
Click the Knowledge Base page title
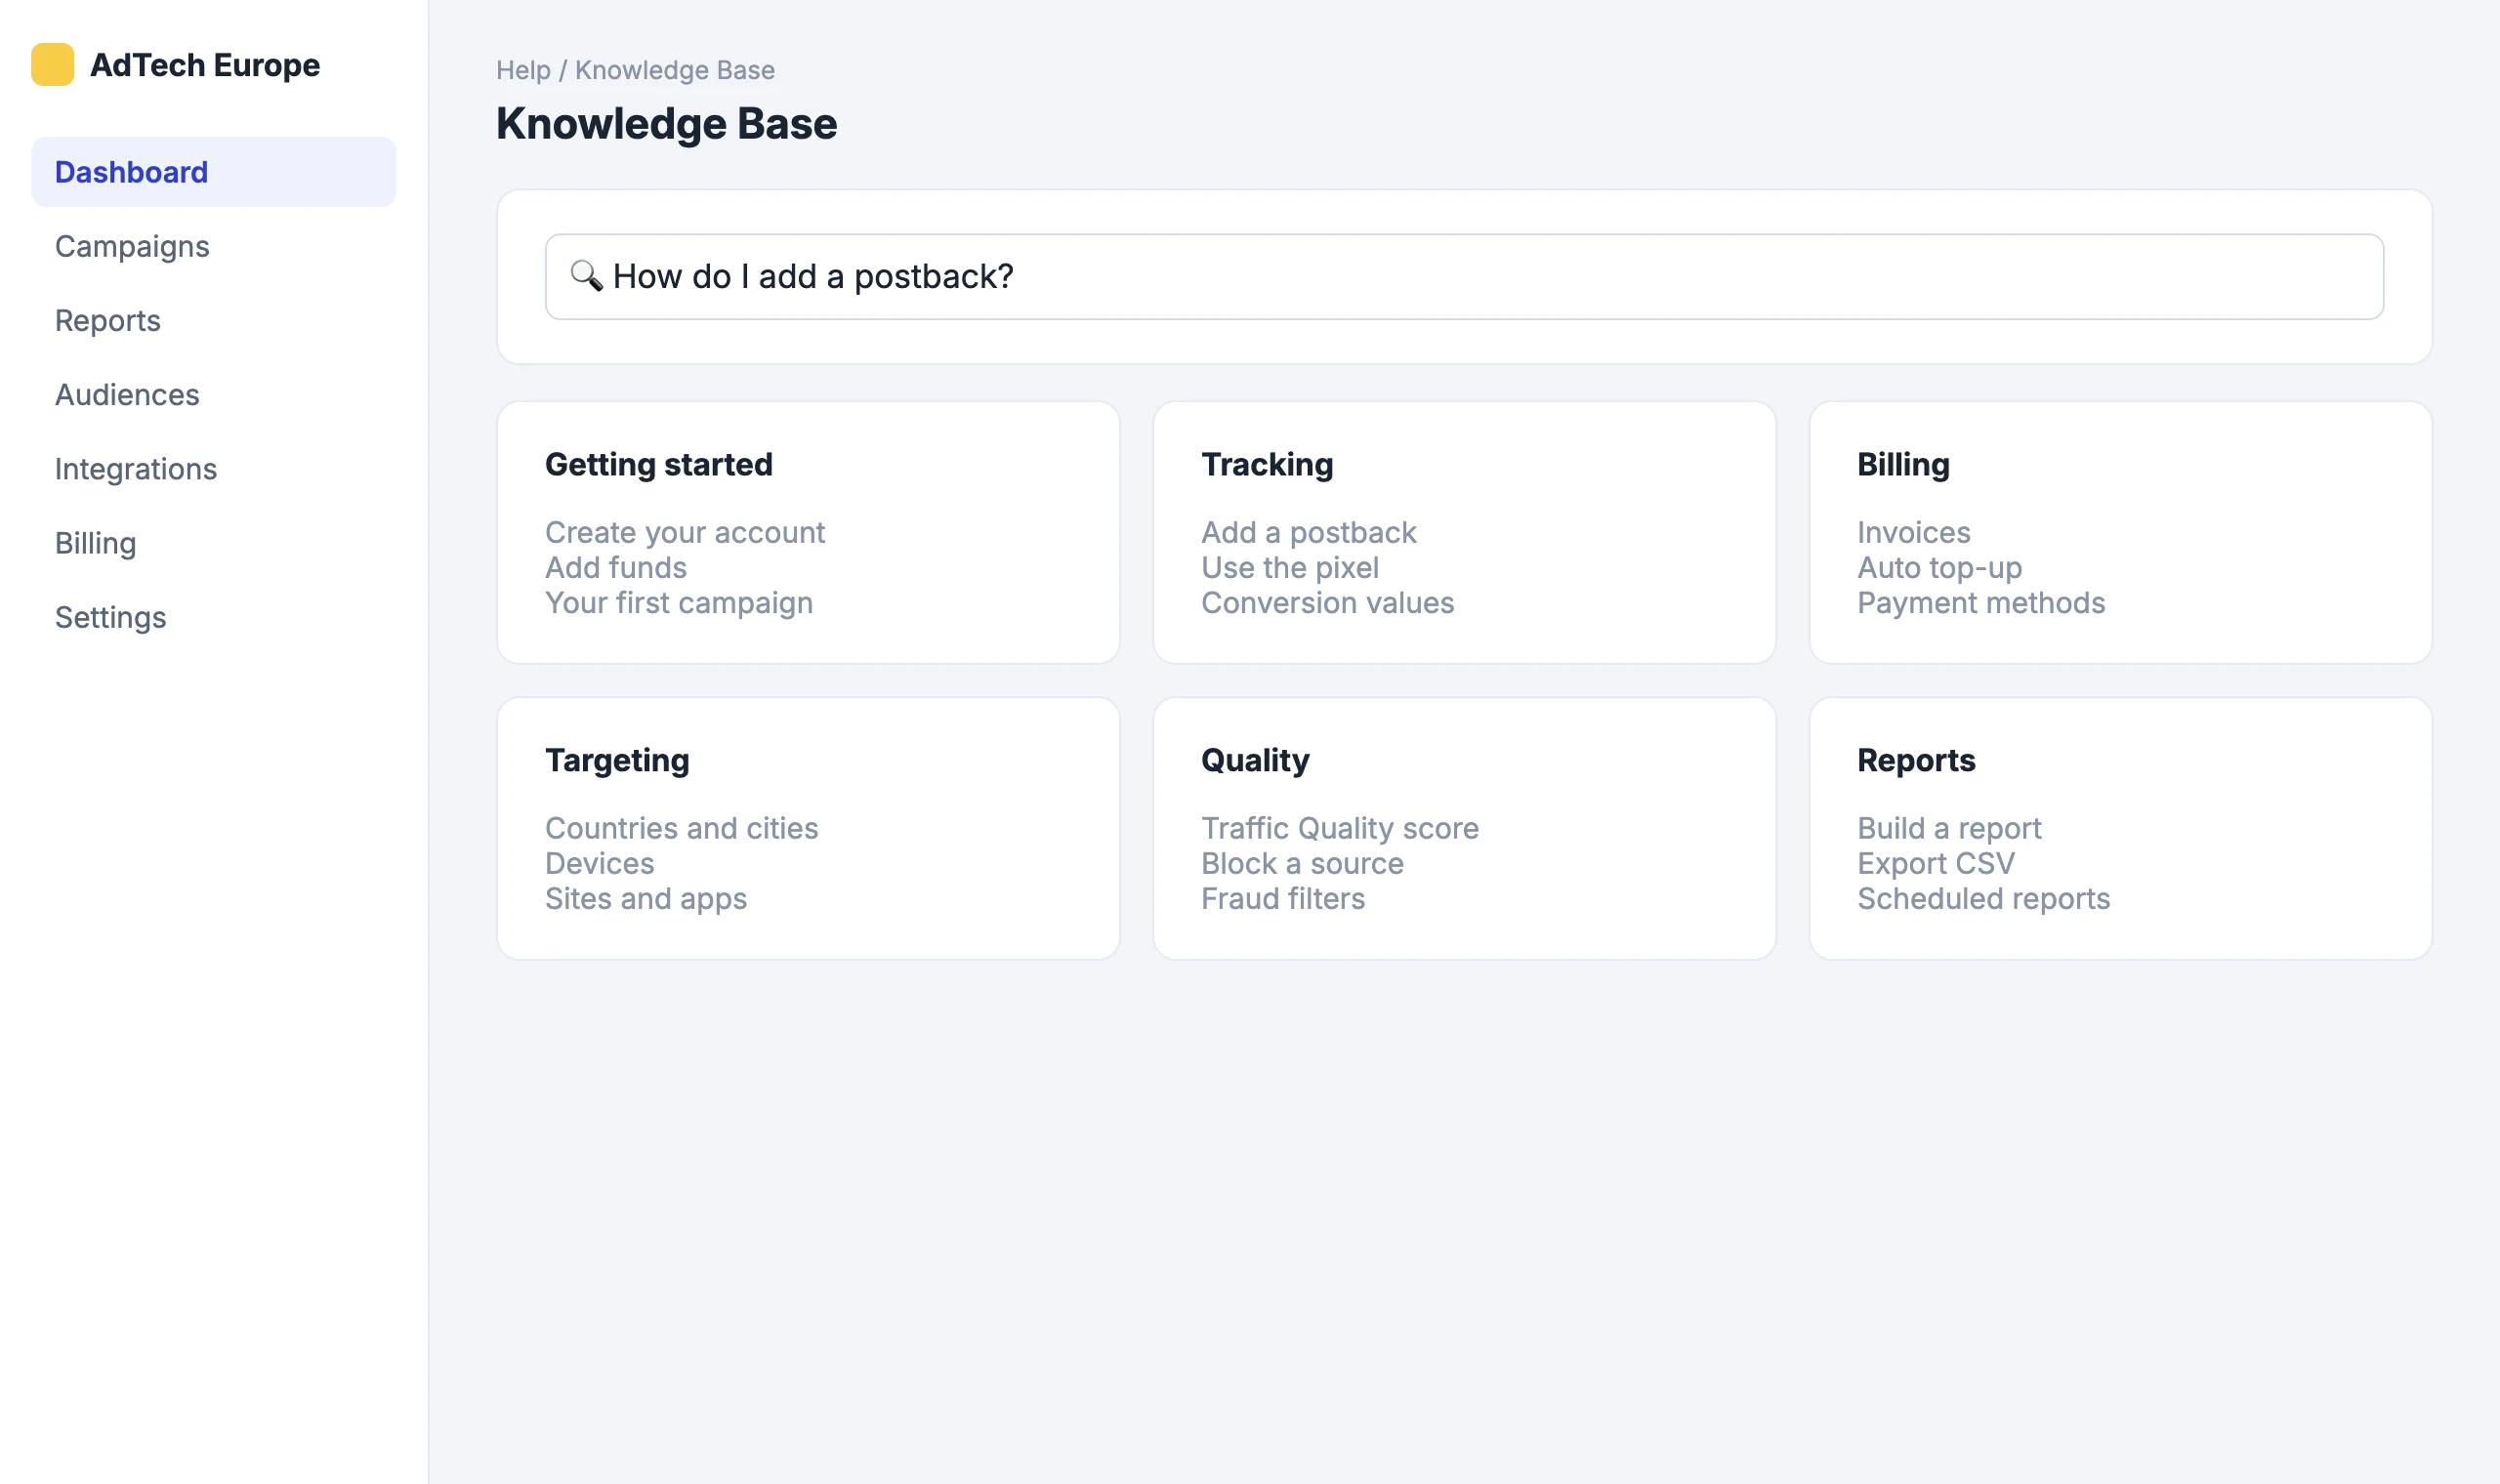coord(667,124)
